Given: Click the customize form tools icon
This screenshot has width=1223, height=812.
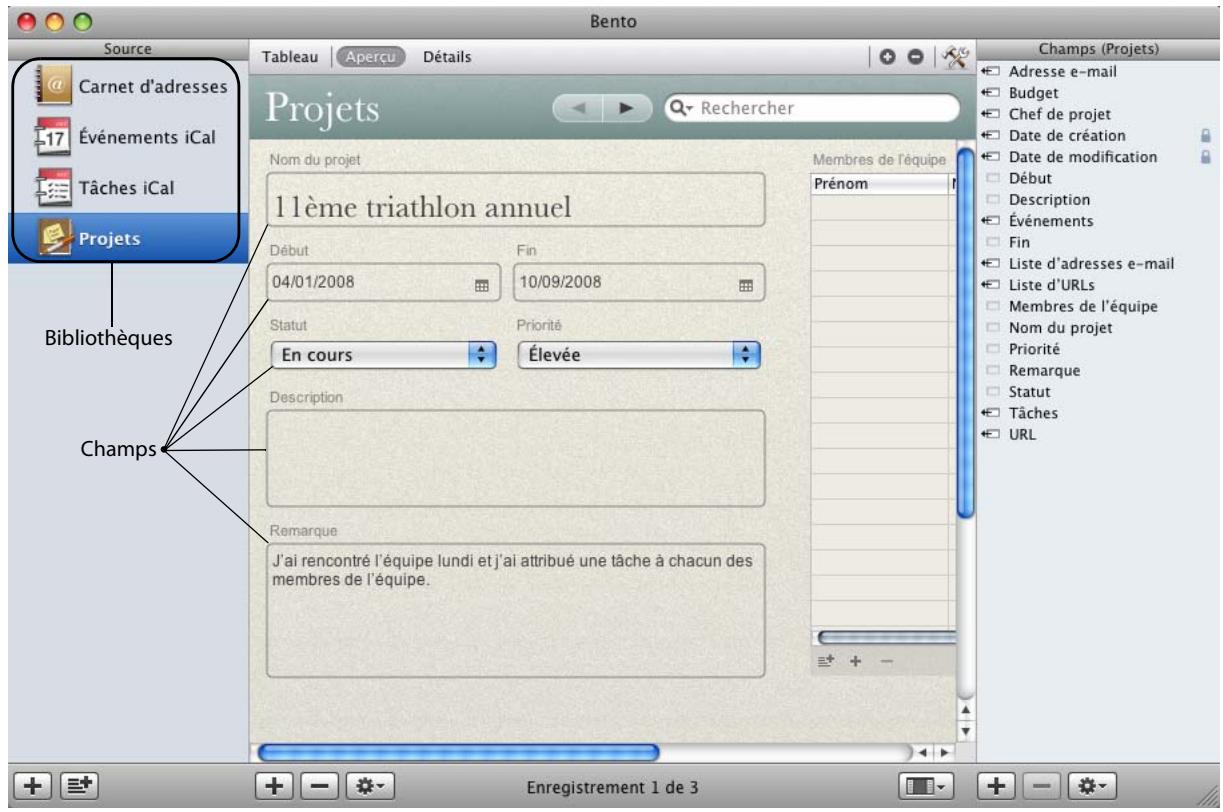Looking at the screenshot, I should pyautogui.click(x=956, y=59).
